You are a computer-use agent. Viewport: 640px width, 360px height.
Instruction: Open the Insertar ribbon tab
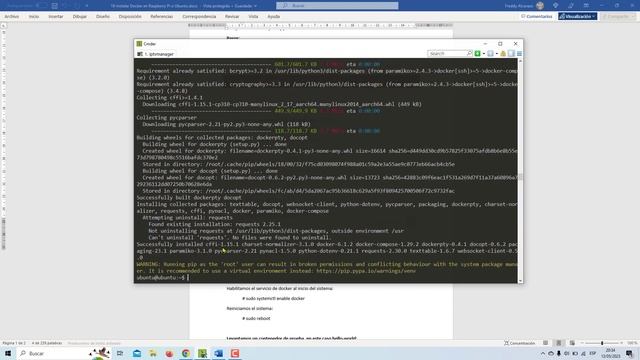click(x=56, y=16)
